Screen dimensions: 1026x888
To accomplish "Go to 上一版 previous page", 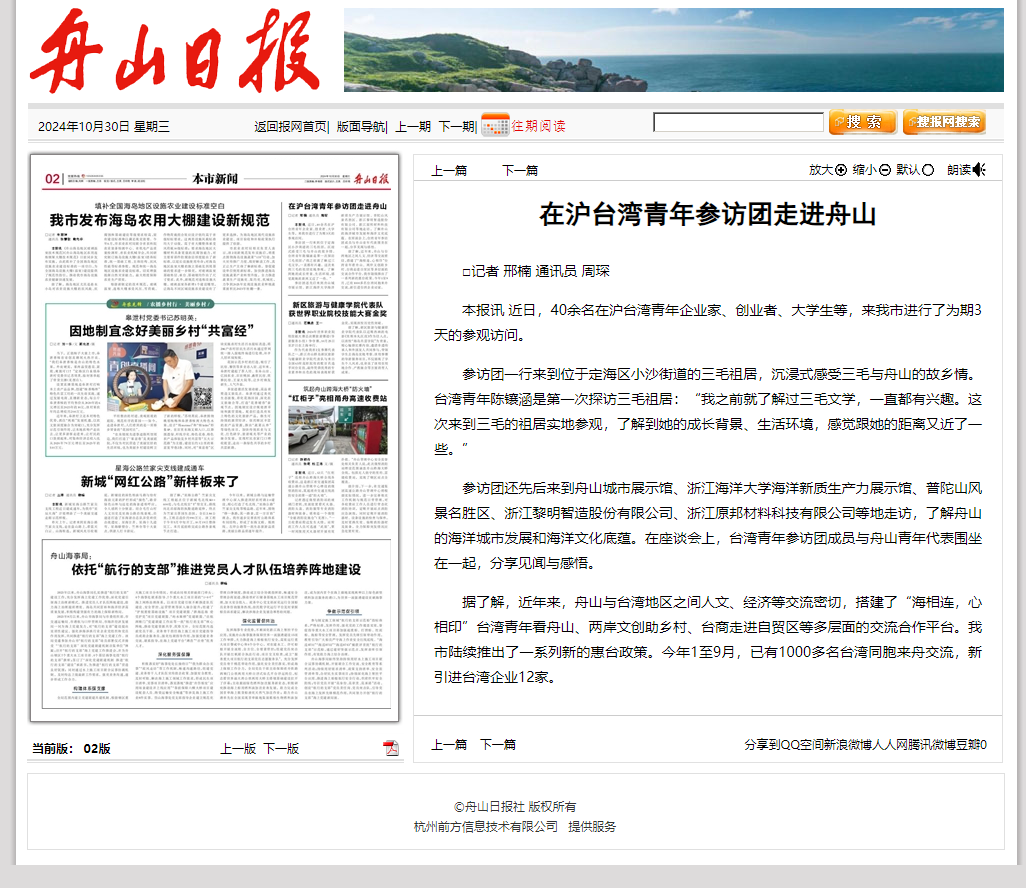I will point(238,749).
